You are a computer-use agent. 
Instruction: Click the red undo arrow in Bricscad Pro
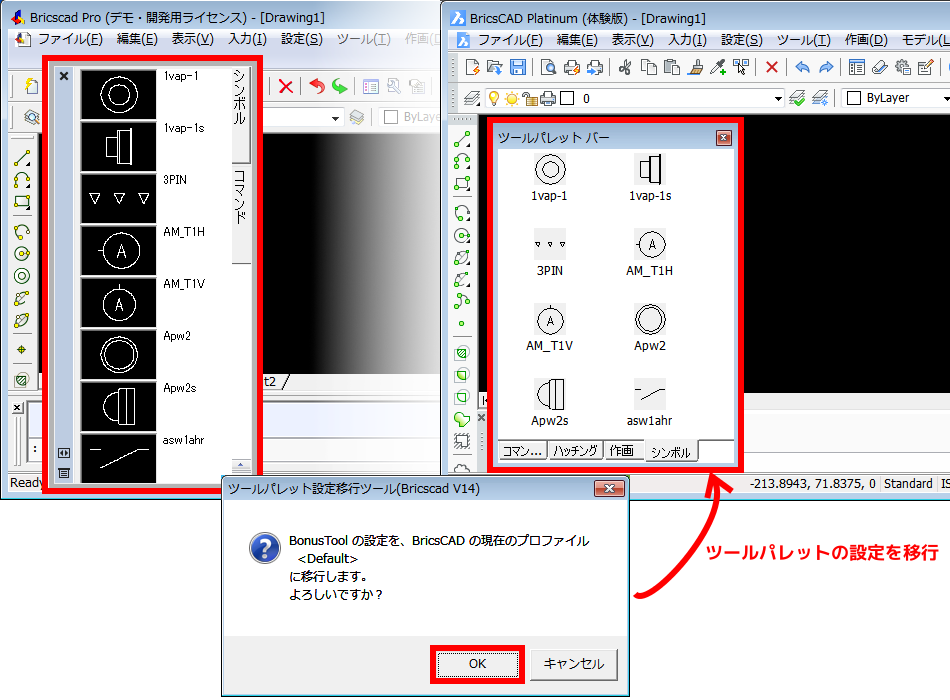pos(316,86)
